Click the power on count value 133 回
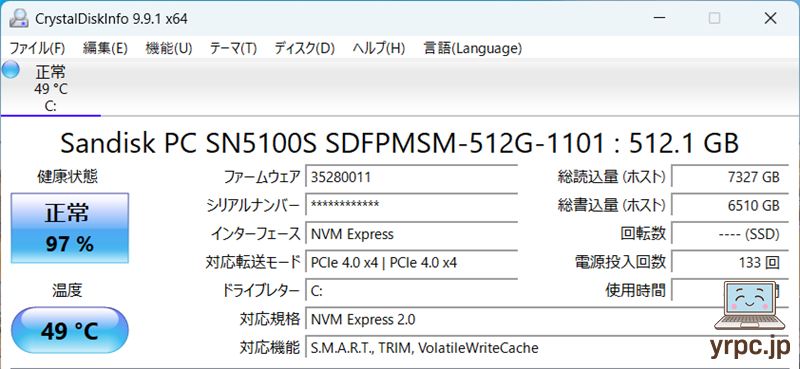Image resolution: width=800 pixels, height=369 pixels. tap(729, 263)
